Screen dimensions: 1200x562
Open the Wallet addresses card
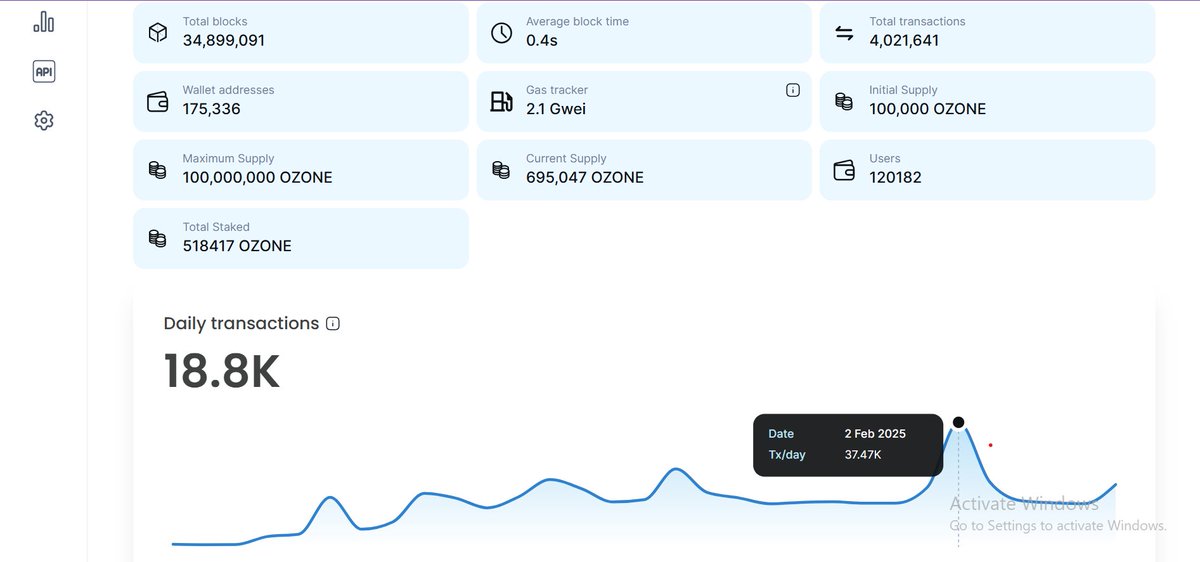click(301, 101)
